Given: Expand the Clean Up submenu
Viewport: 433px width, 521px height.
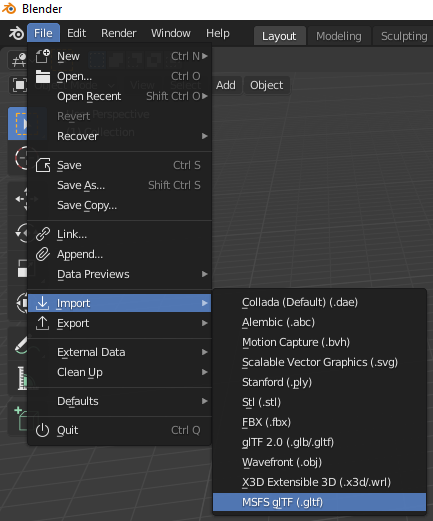Looking at the screenshot, I should tap(120, 372).
